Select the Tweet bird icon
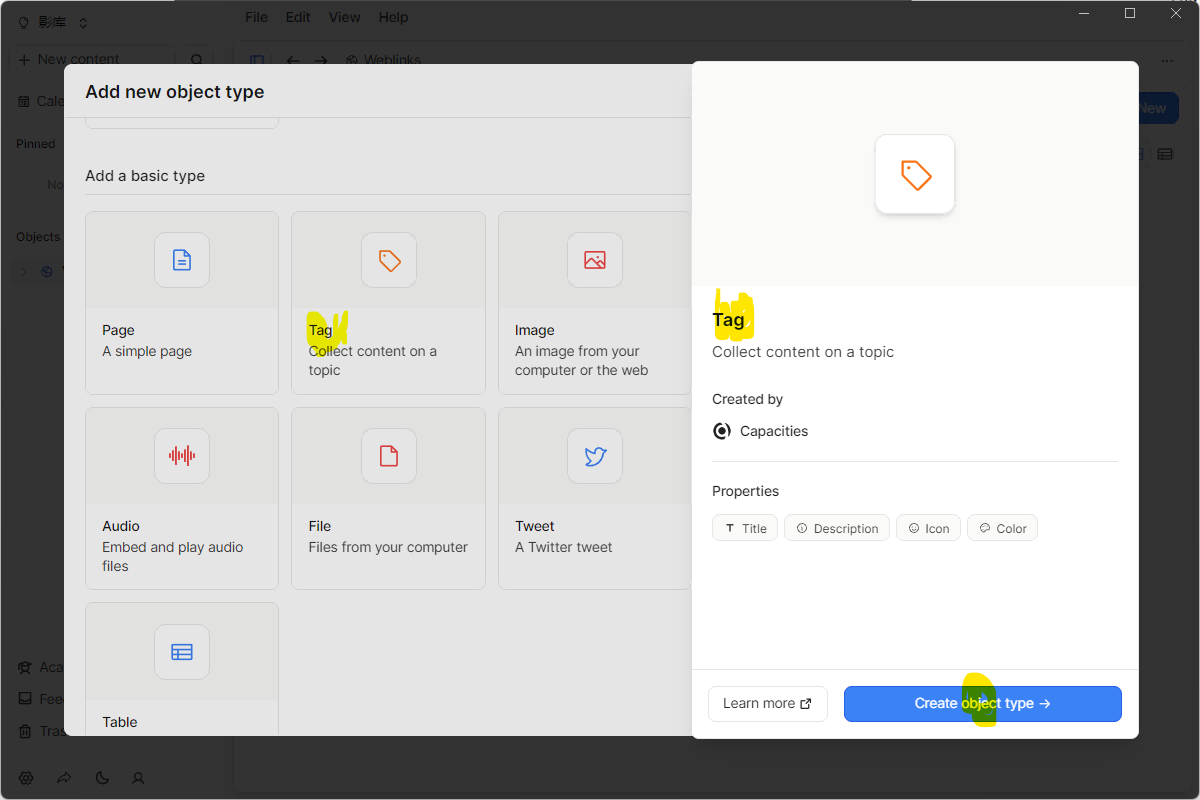The height and width of the screenshot is (800, 1200). click(x=594, y=456)
